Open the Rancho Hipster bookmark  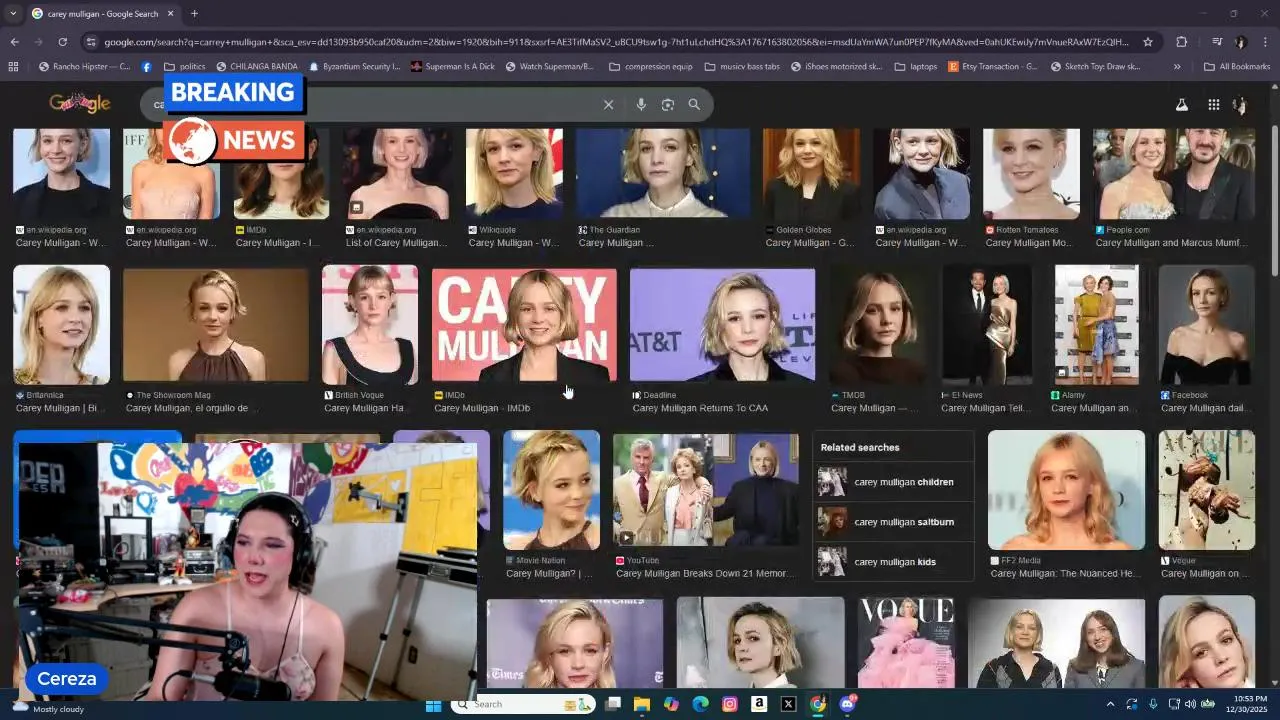(x=84, y=67)
